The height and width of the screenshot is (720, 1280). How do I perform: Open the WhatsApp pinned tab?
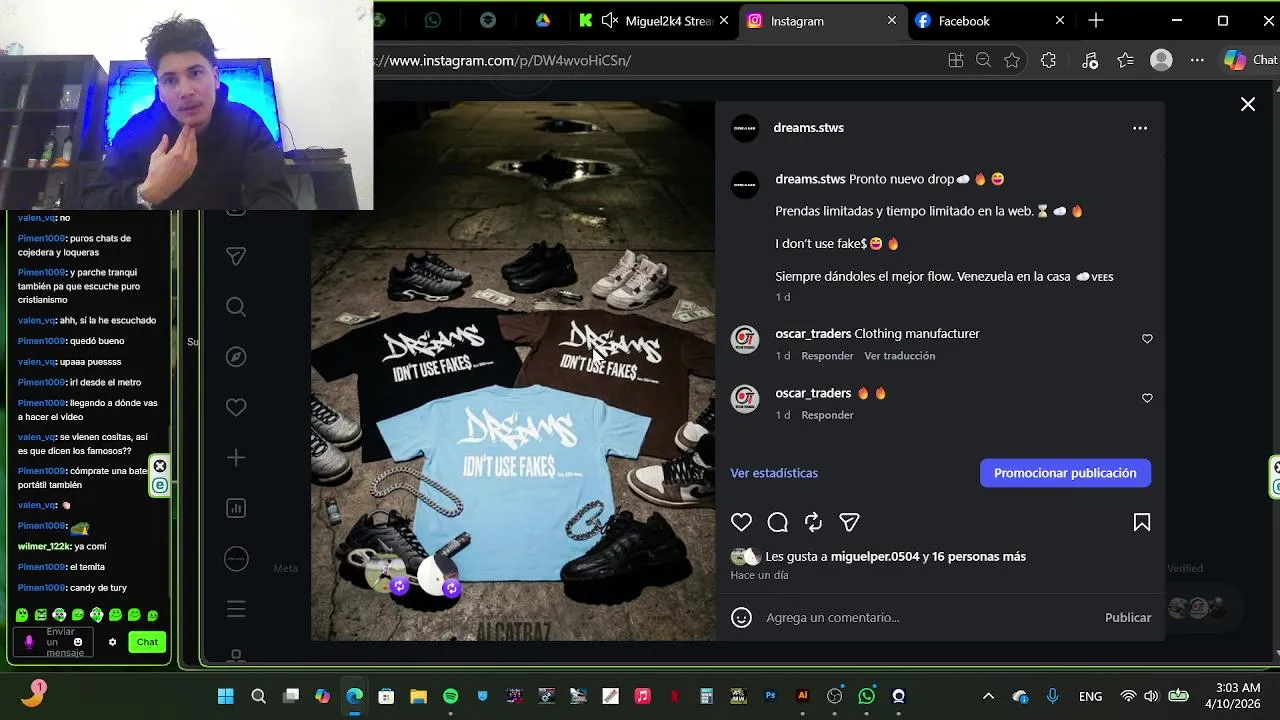coord(432,21)
